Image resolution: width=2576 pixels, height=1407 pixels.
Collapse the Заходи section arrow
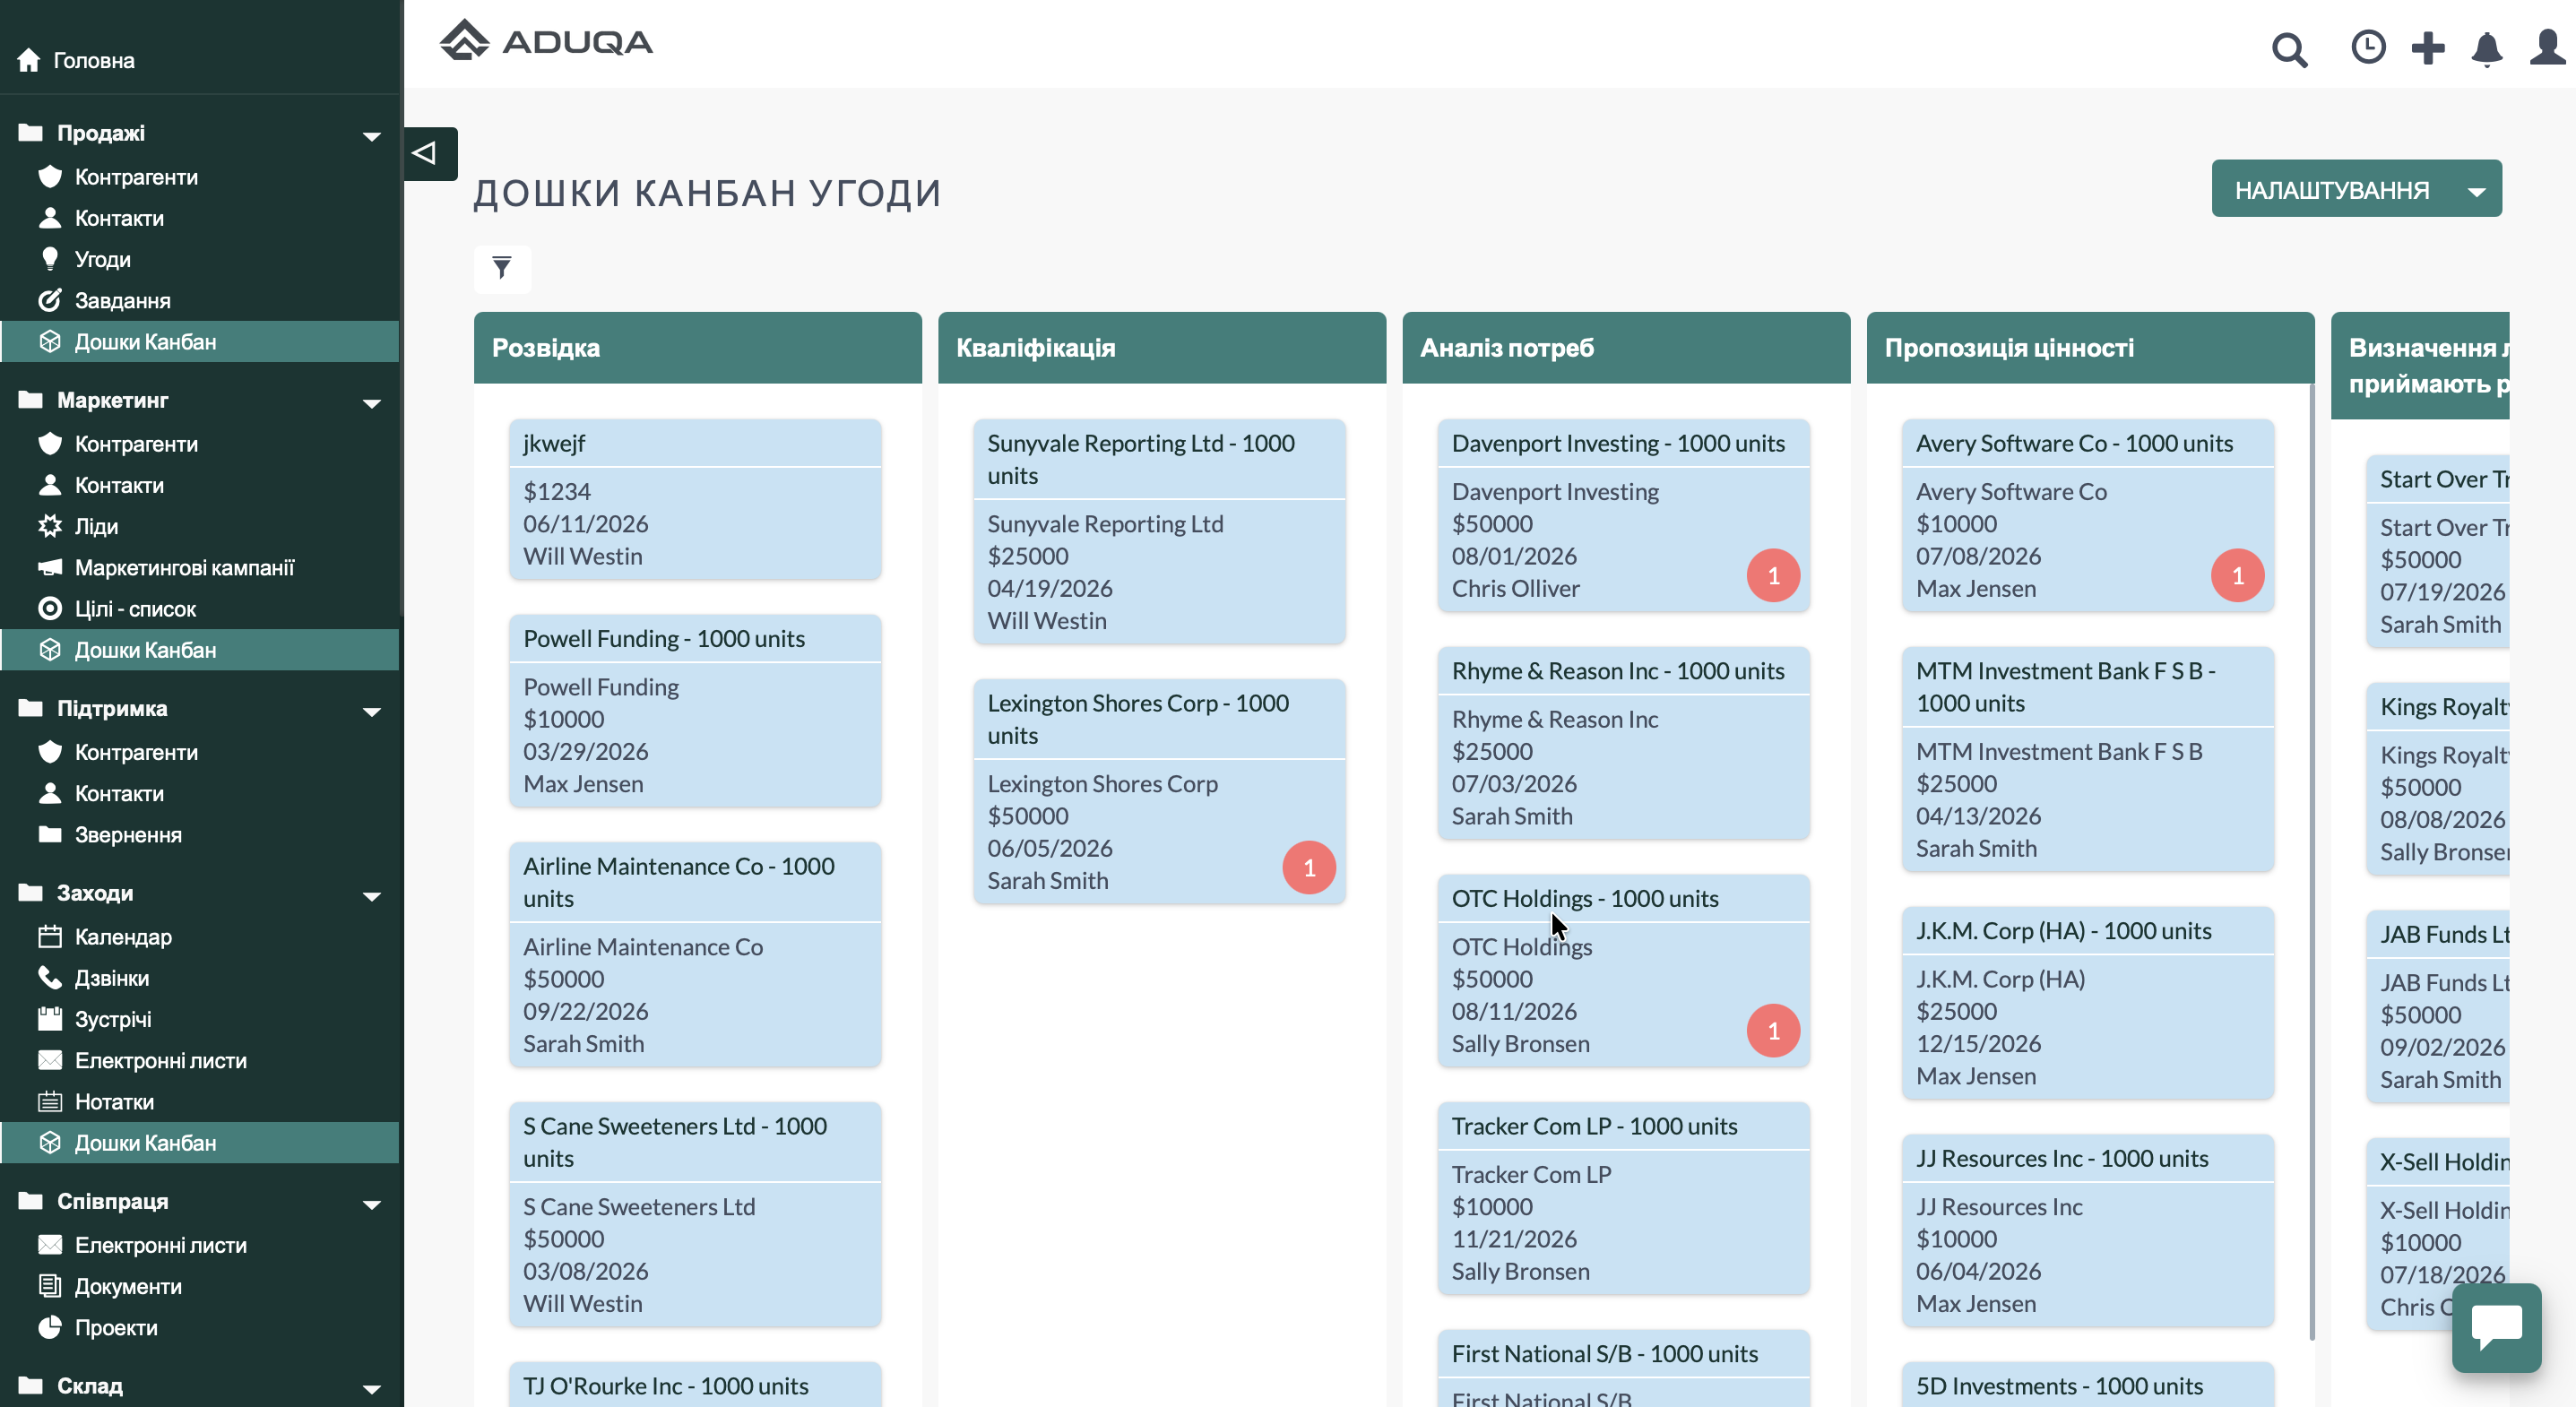pyautogui.click(x=372, y=895)
